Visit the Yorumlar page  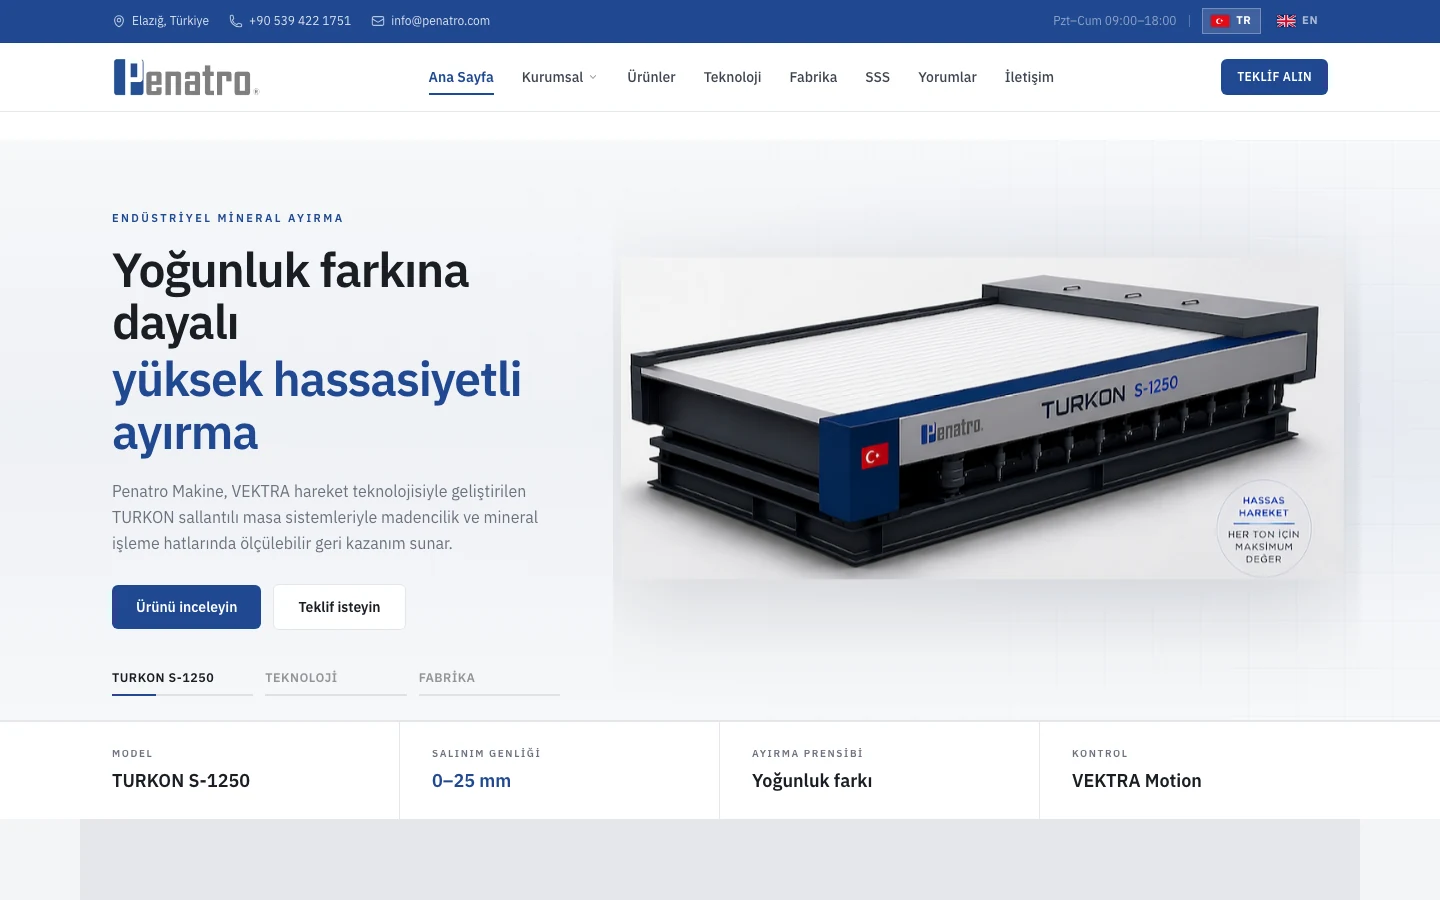click(x=947, y=77)
